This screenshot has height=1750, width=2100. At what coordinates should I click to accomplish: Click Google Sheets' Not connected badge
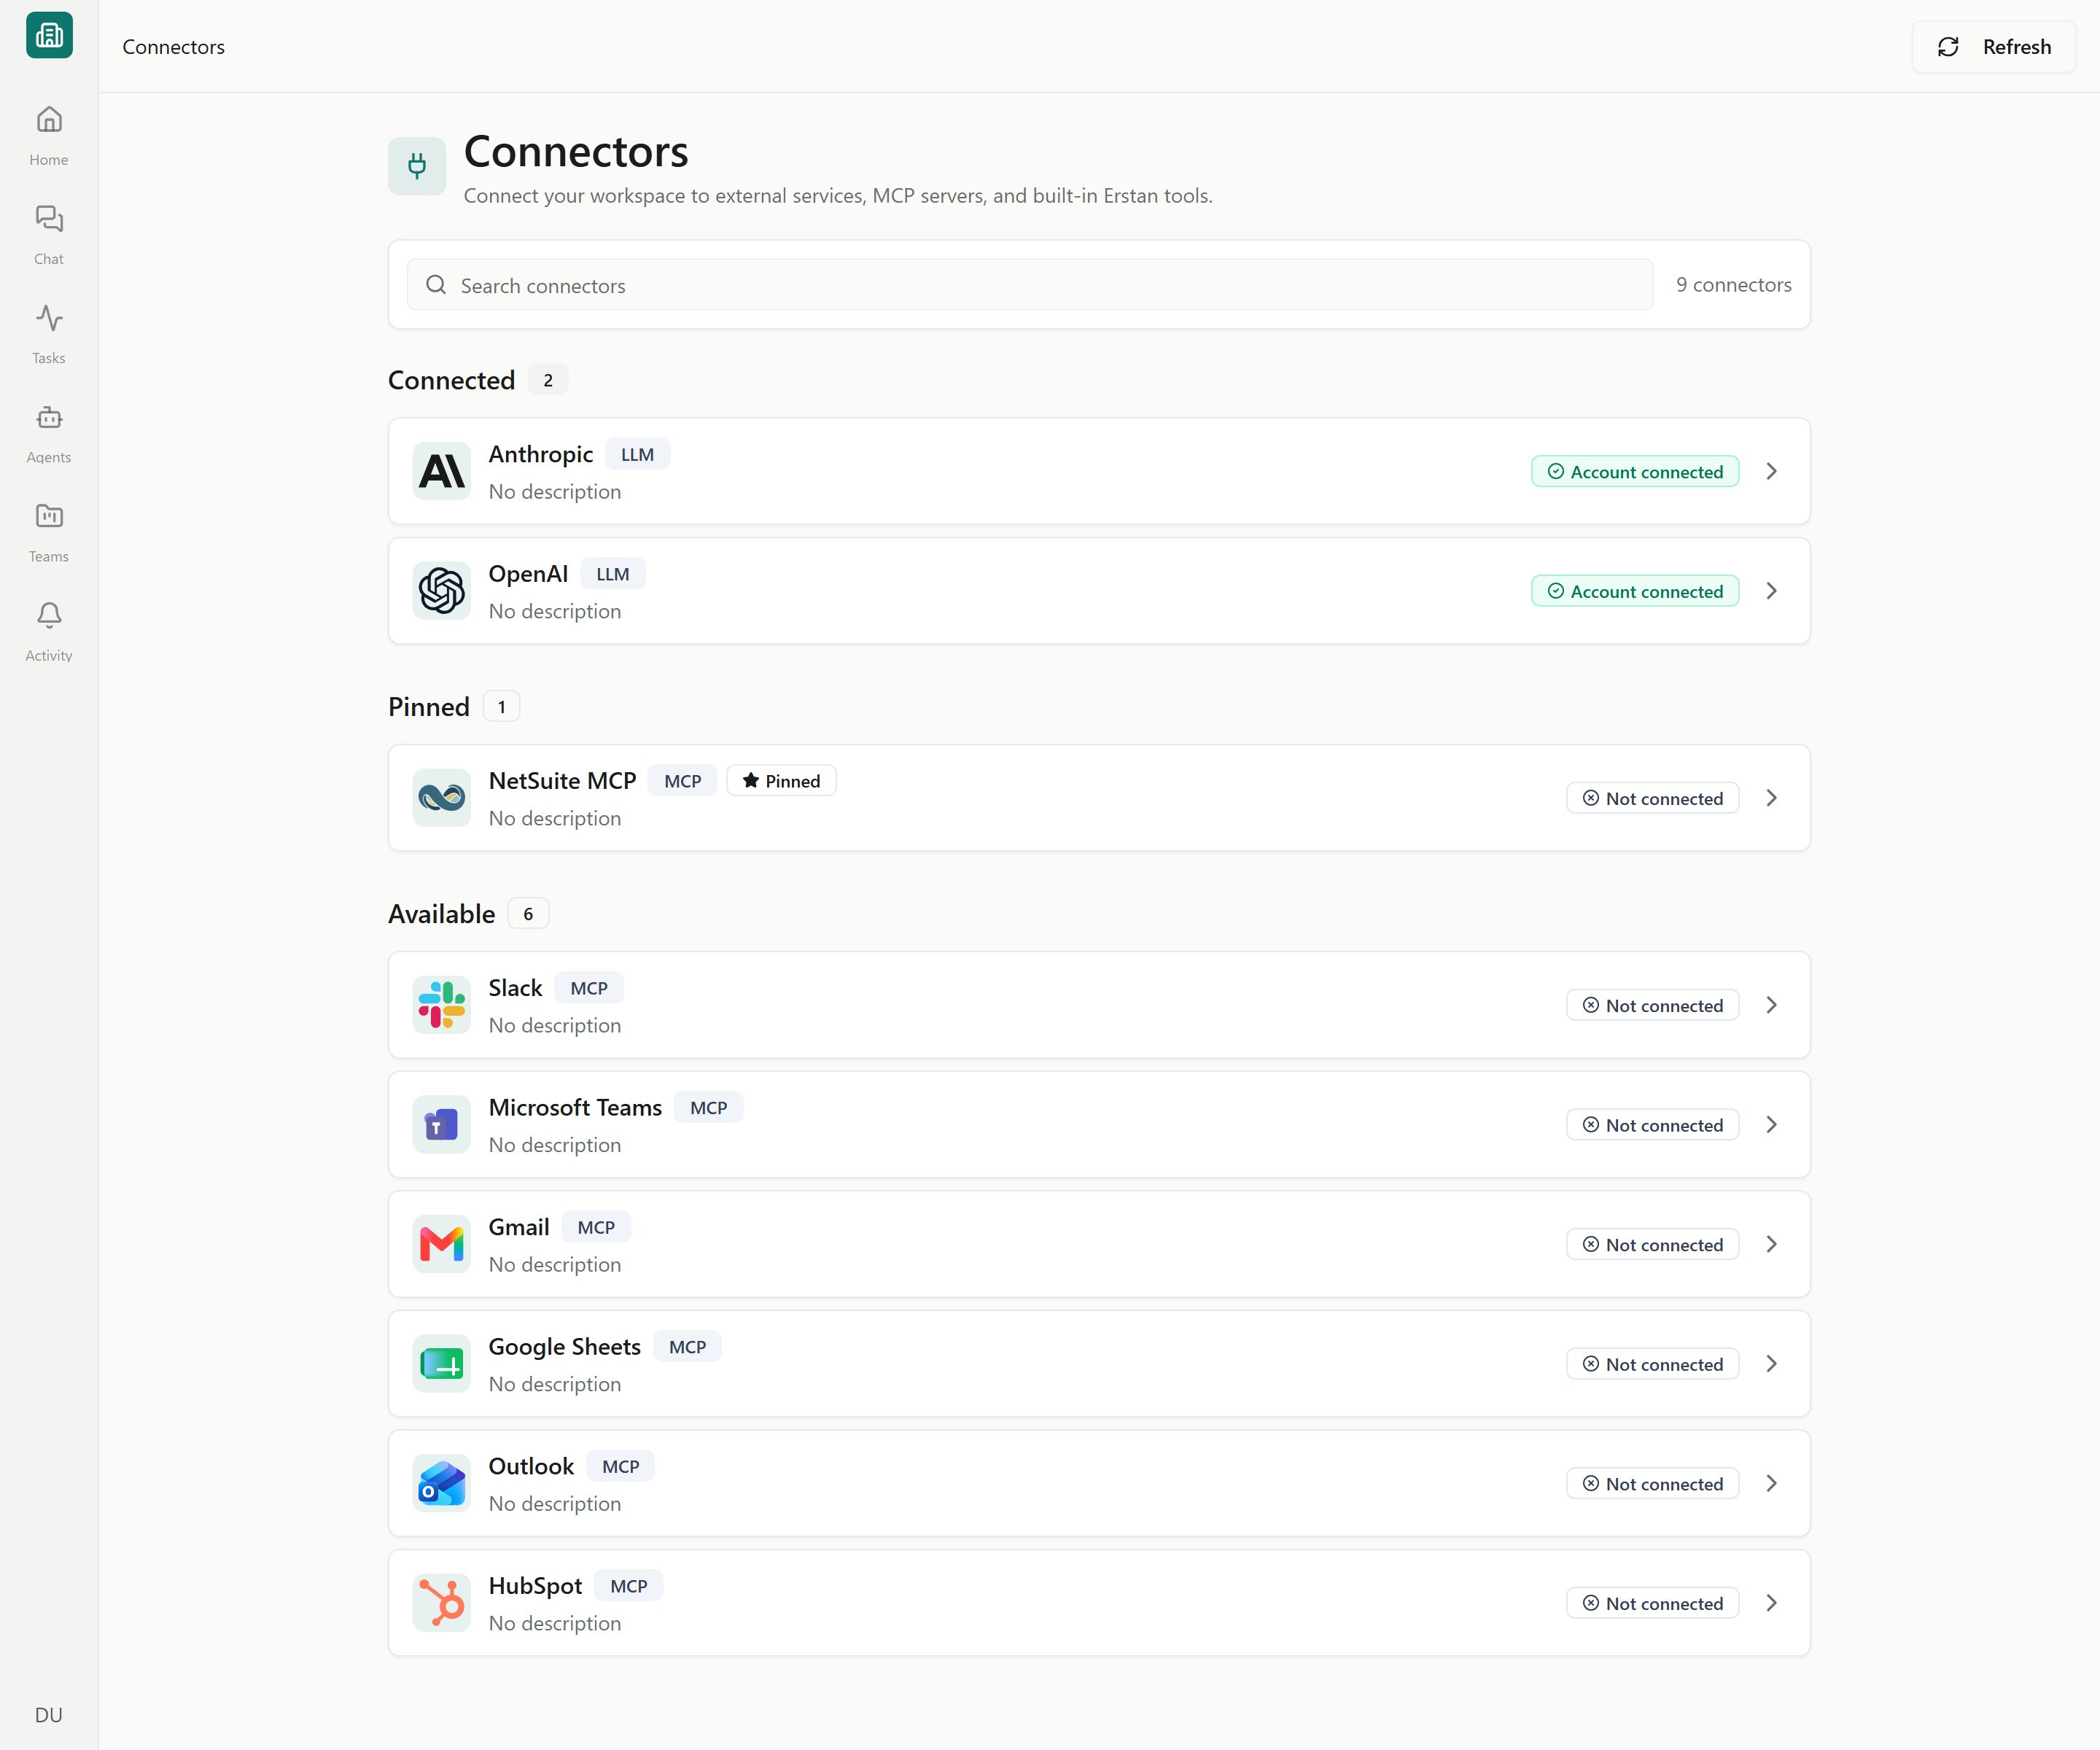click(1653, 1364)
